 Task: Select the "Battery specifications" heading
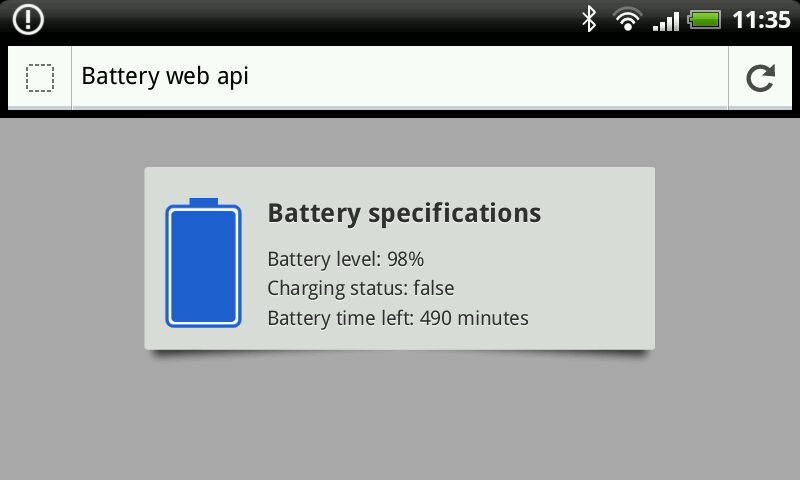click(404, 213)
